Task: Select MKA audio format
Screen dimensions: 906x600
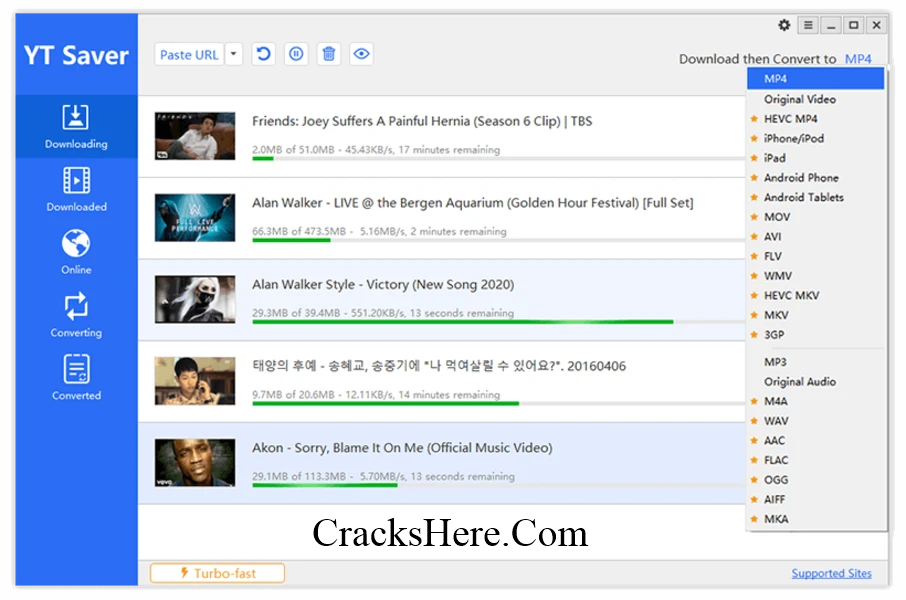Action: coord(815,519)
